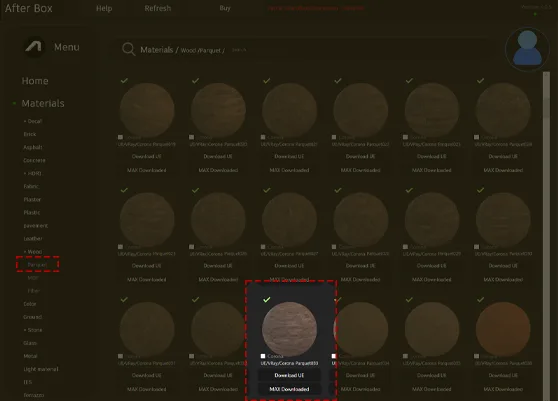Click the green checkmark above Parquet033

click(267, 300)
